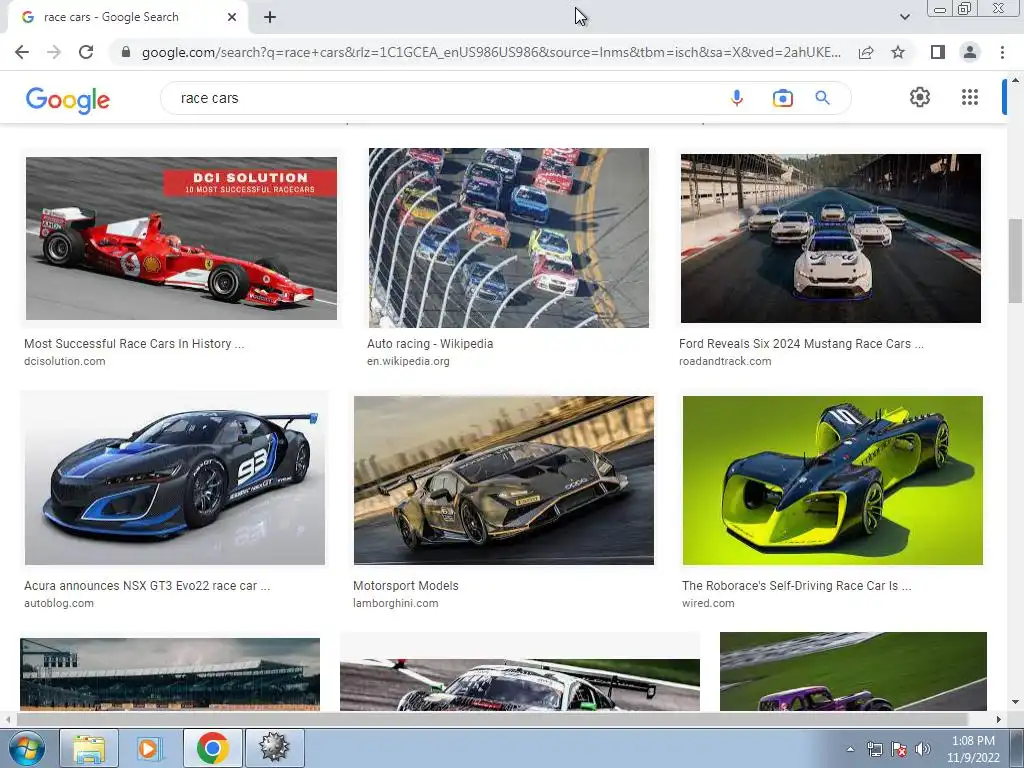The width and height of the screenshot is (1024, 768).
Task: Open the green Roborace car image
Action: tap(833, 480)
